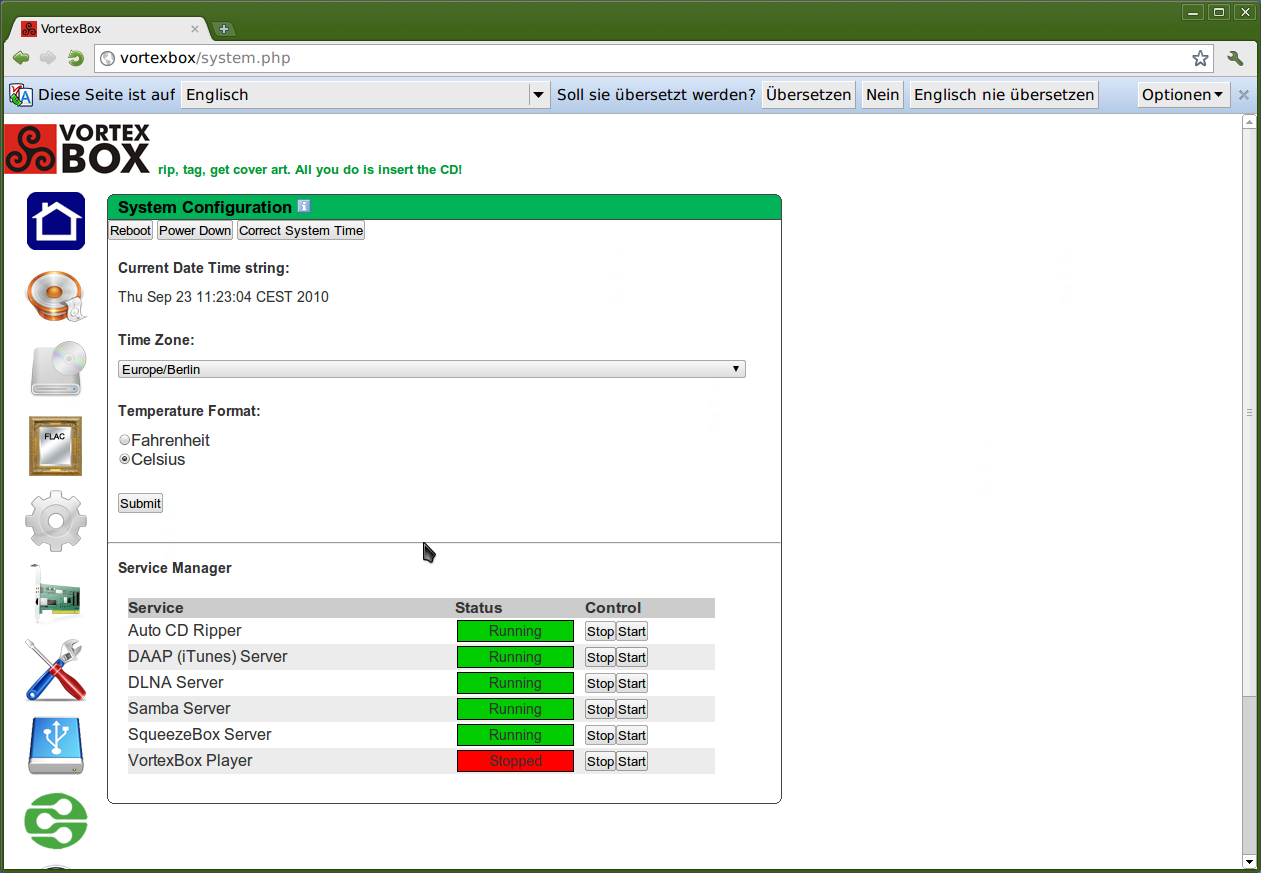This screenshot has width=1261, height=873.
Task: Click the gray gear settings icon
Action: tap(56, 520)
